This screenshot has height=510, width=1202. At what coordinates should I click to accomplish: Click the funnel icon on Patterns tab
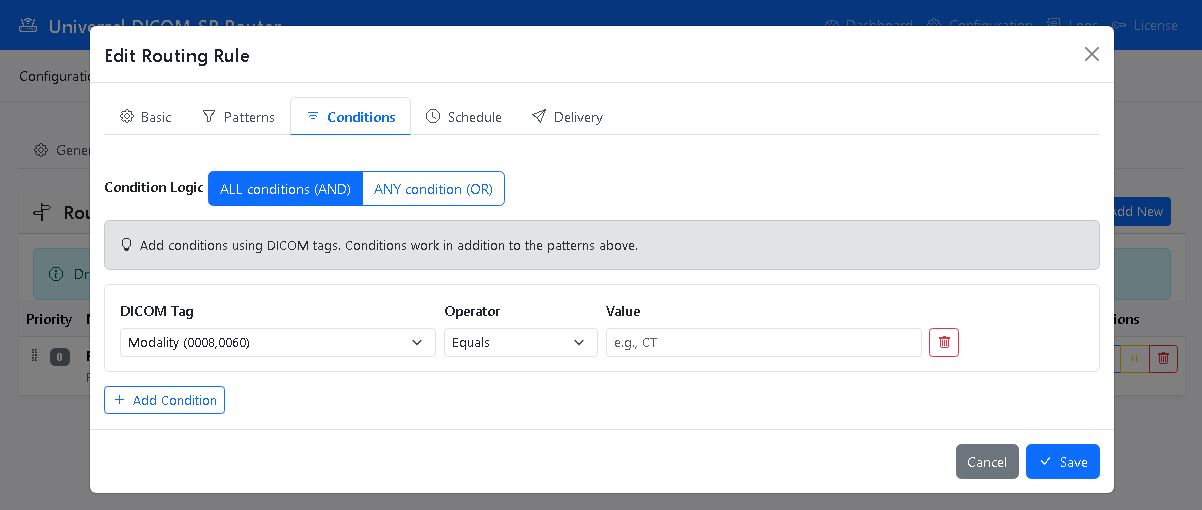tap(209, 117)
